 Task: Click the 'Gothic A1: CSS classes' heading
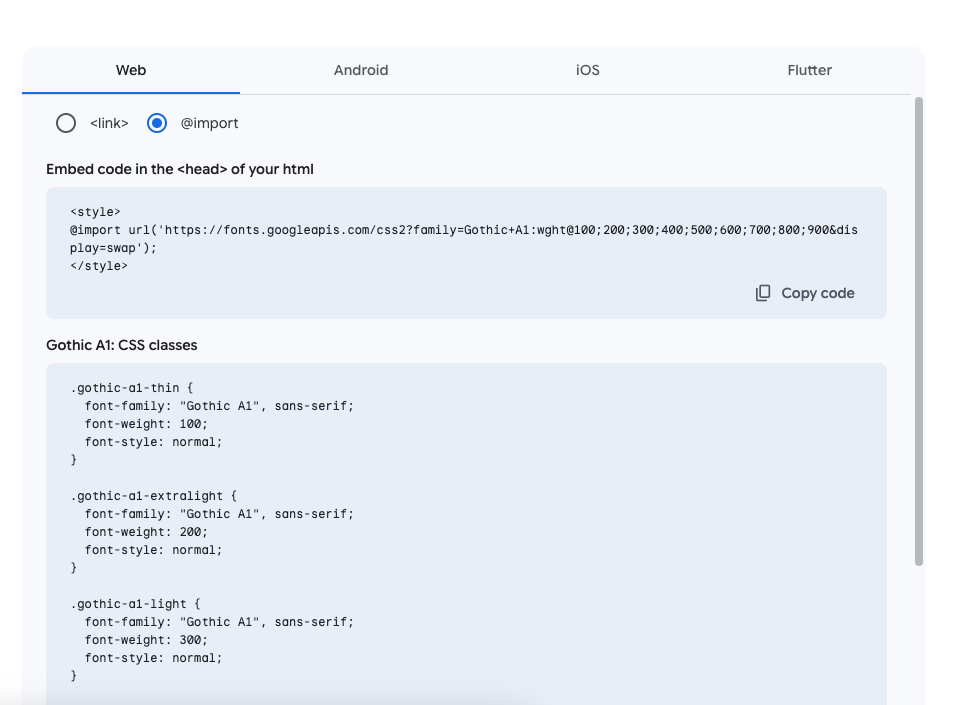tap(121, 345)
